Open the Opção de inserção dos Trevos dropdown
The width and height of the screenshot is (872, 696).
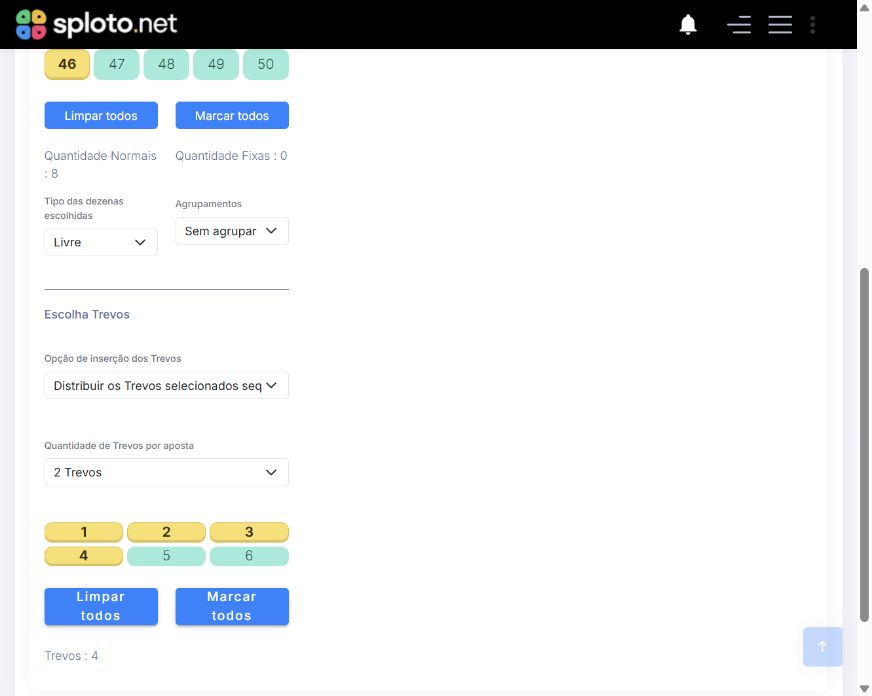pyautogui.click(x=166, y=385)
